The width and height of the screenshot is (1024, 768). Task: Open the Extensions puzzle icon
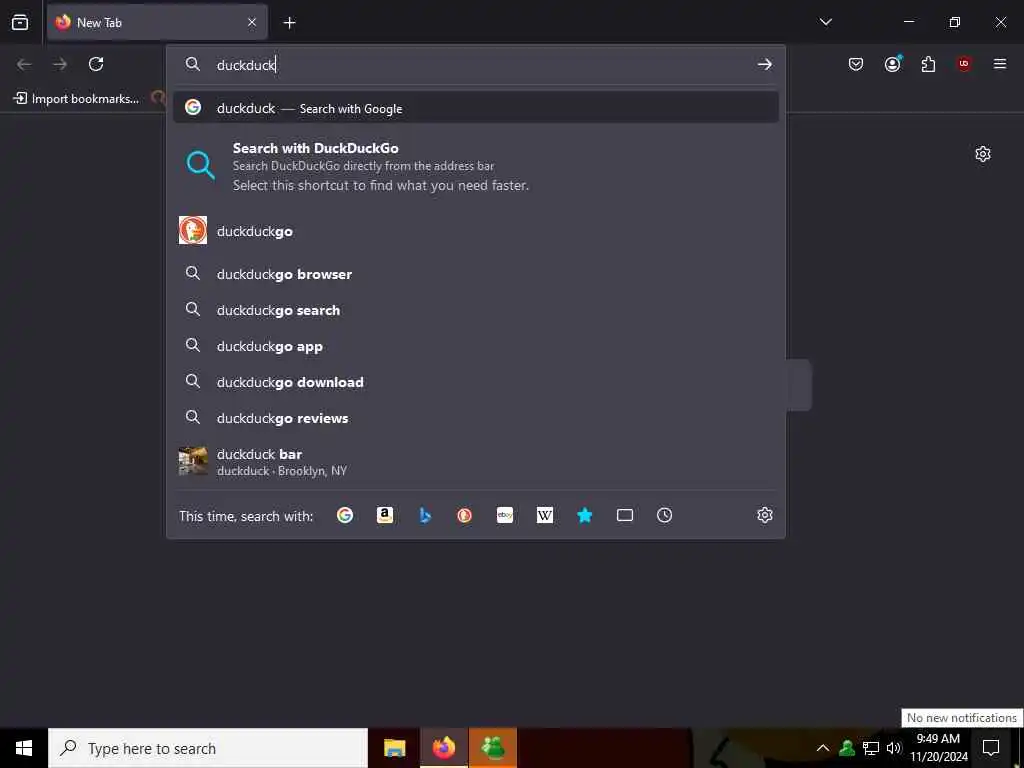point(928,64)
